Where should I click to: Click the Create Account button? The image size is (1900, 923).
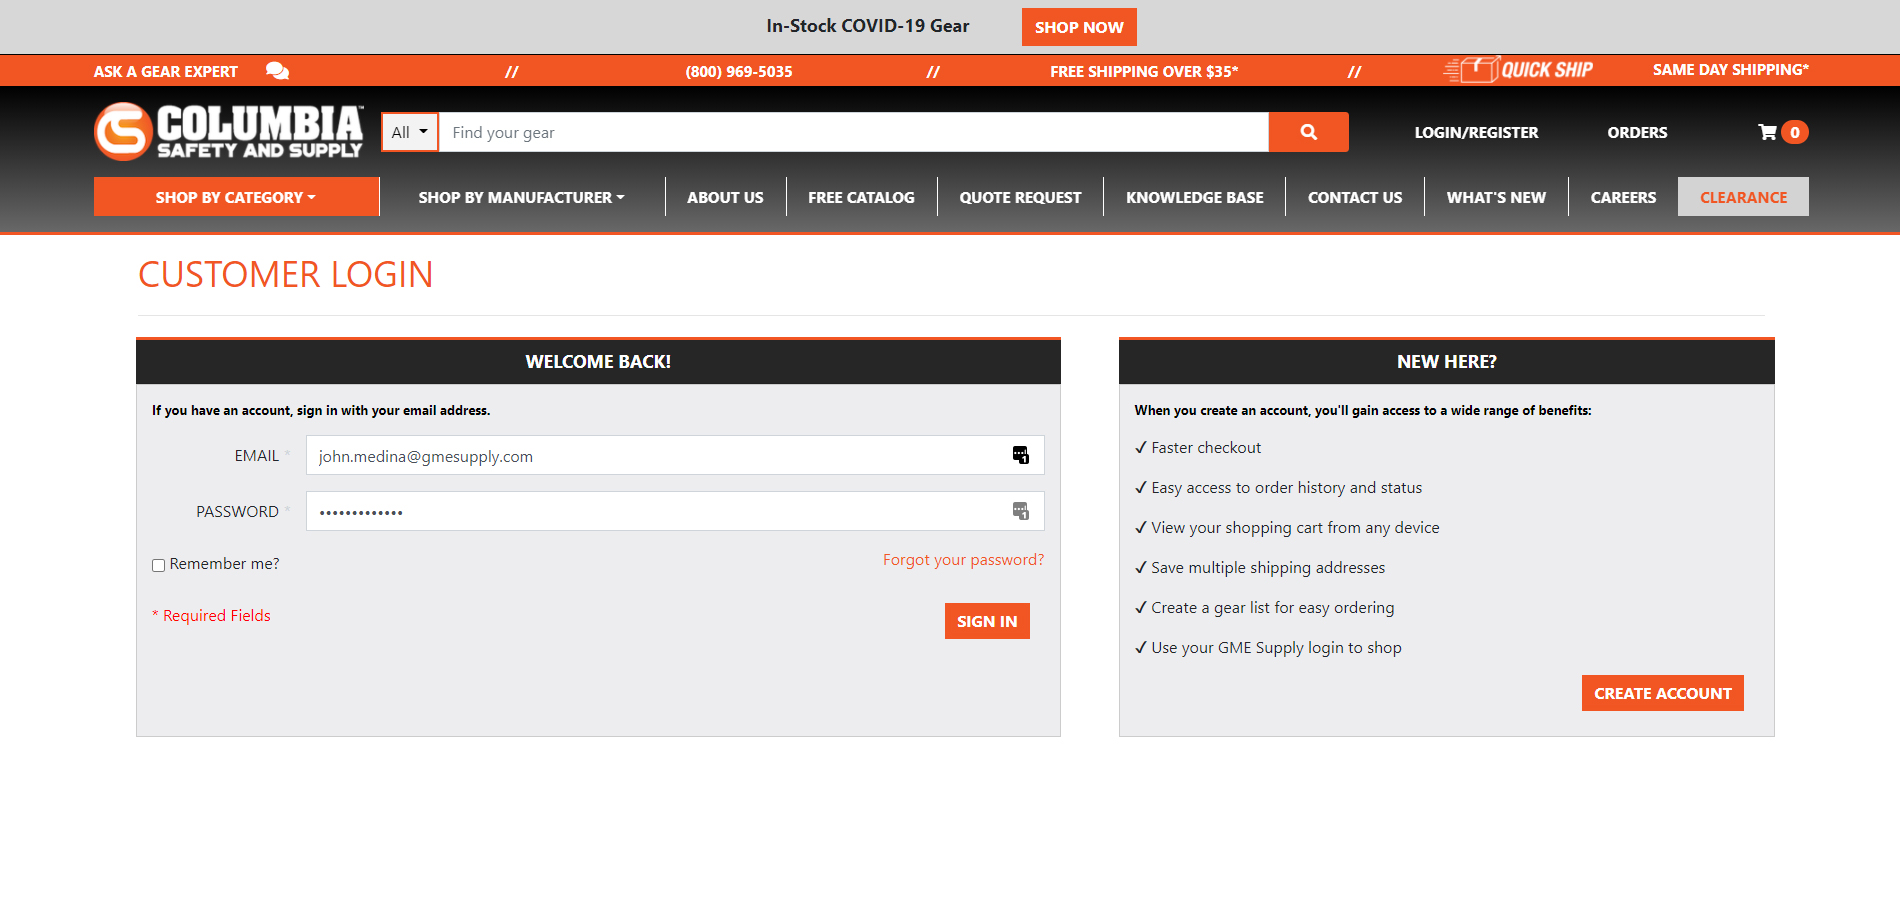coord(1662,693)
